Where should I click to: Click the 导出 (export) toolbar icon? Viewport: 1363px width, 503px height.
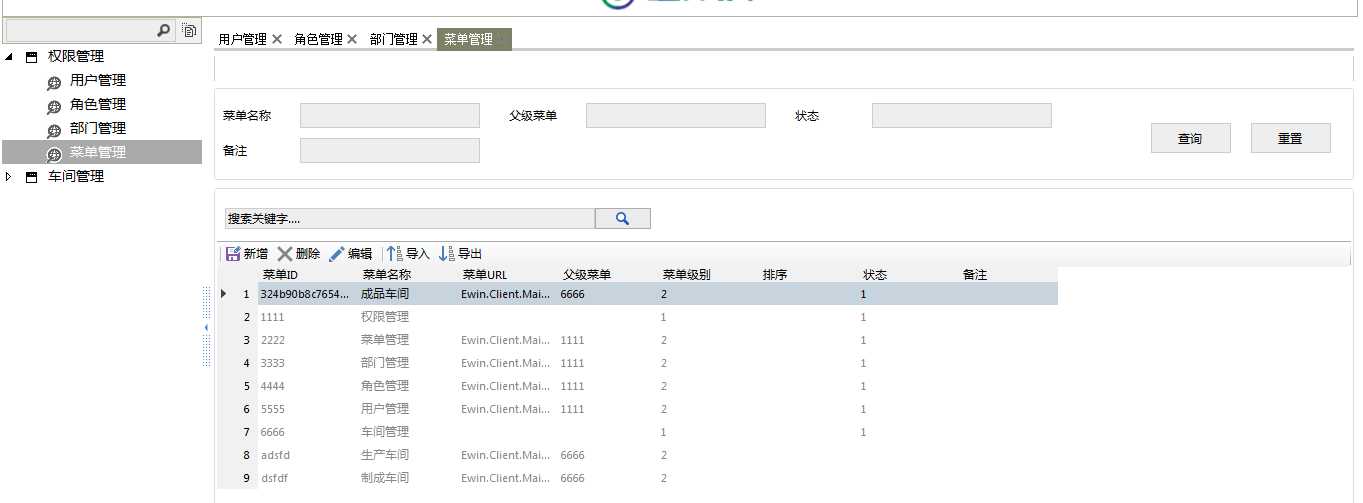(446, 254)
